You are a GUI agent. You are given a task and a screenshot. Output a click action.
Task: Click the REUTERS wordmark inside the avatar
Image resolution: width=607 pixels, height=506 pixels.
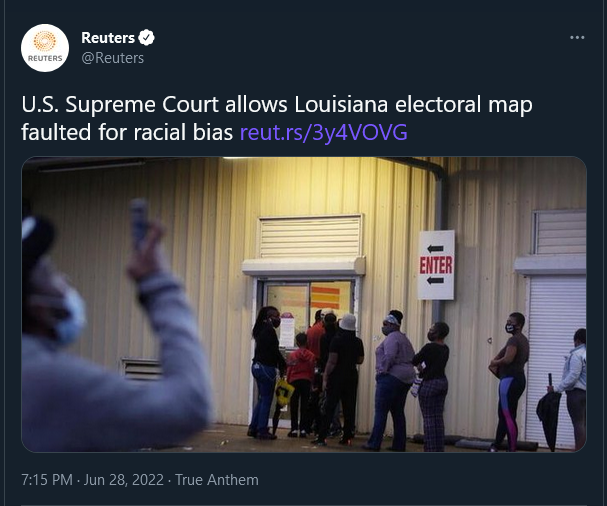tap(45, 58)
